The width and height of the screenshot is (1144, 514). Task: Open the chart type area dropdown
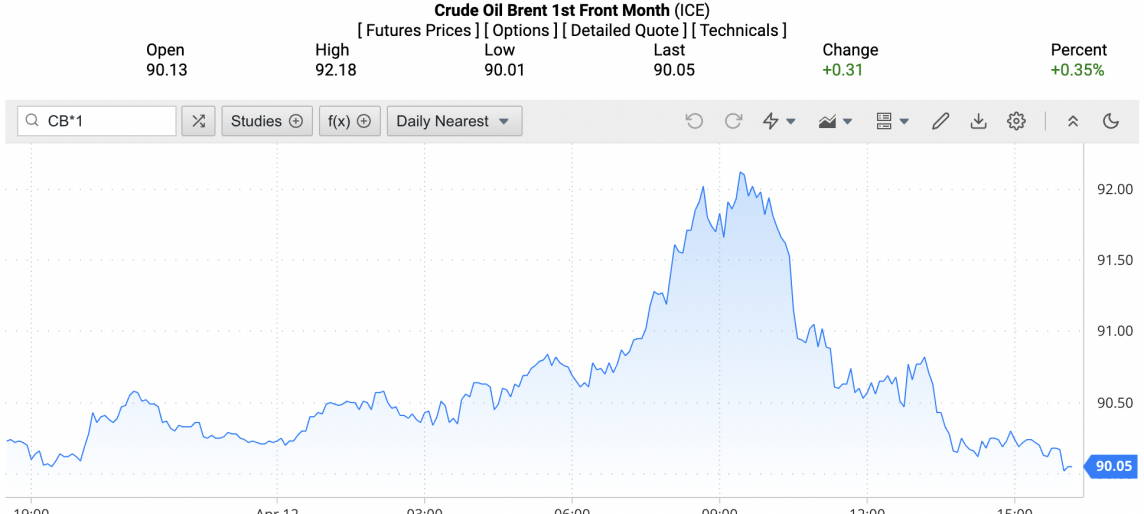[x=835, y=121]
